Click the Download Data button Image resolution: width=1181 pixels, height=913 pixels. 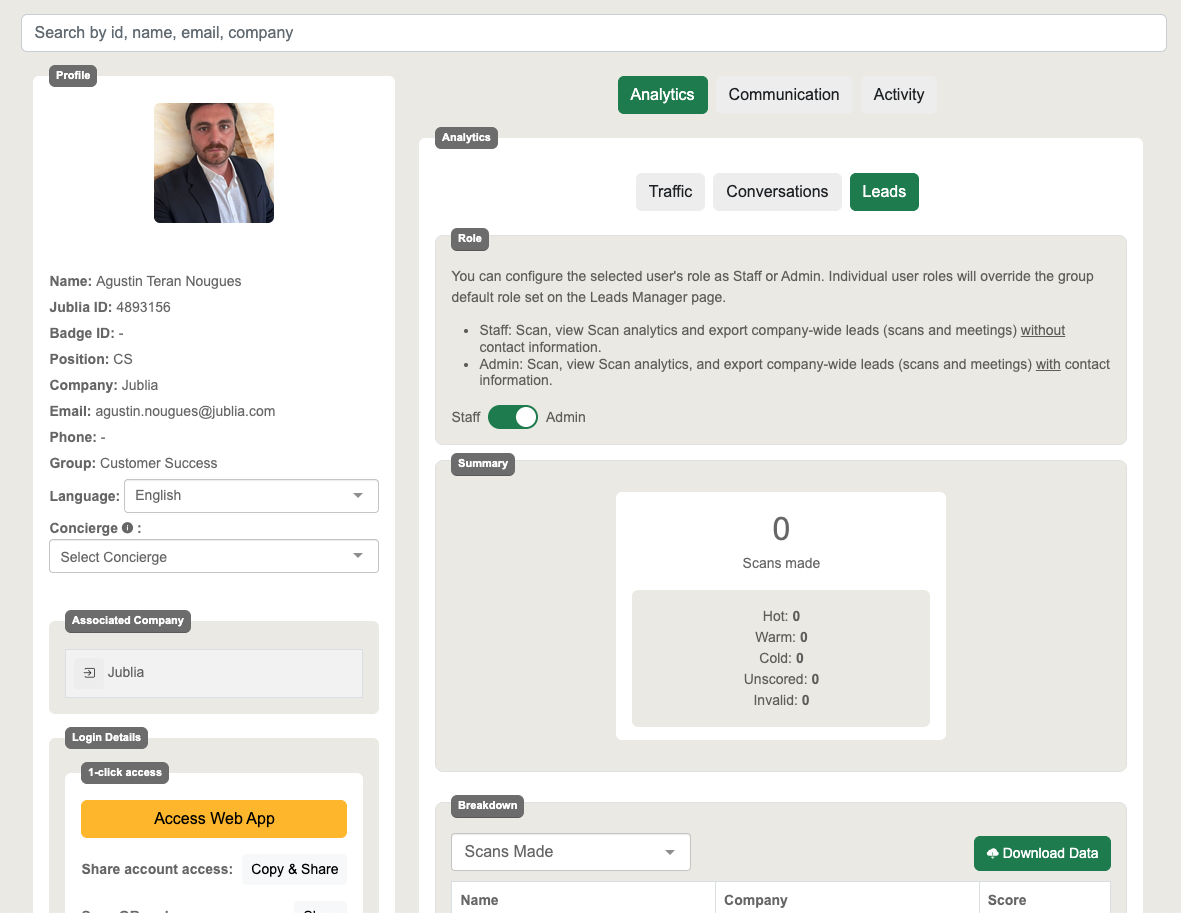click(1042, 853)
